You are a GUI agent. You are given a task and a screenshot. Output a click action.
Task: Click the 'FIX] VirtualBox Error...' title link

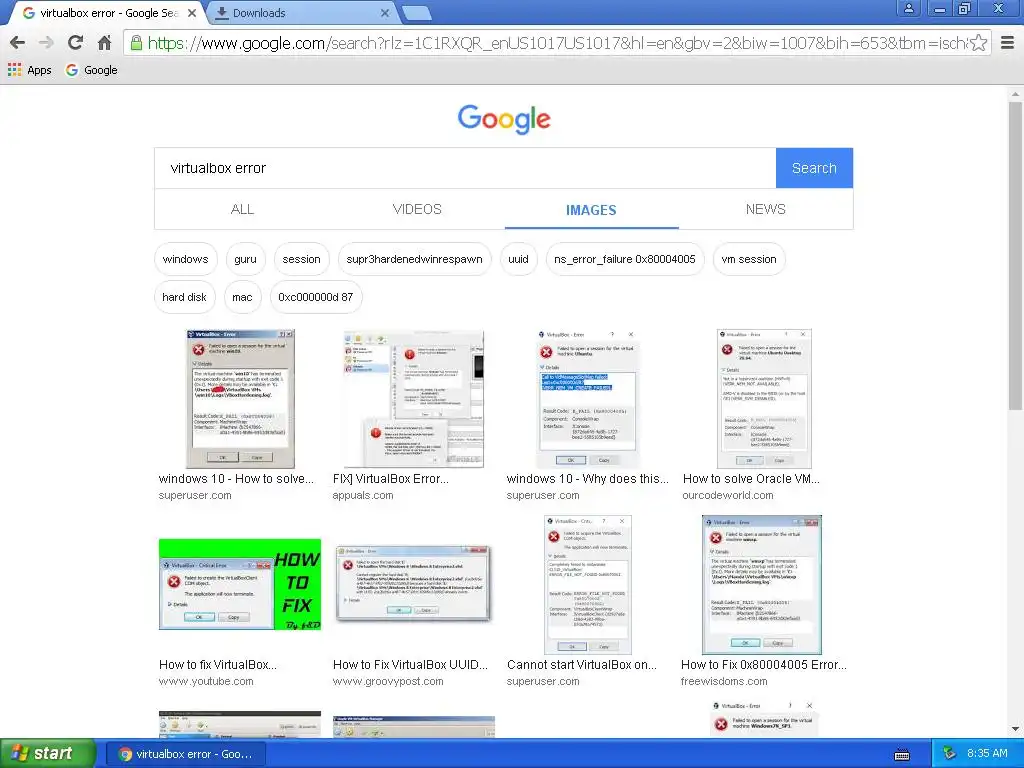(391, 479)
